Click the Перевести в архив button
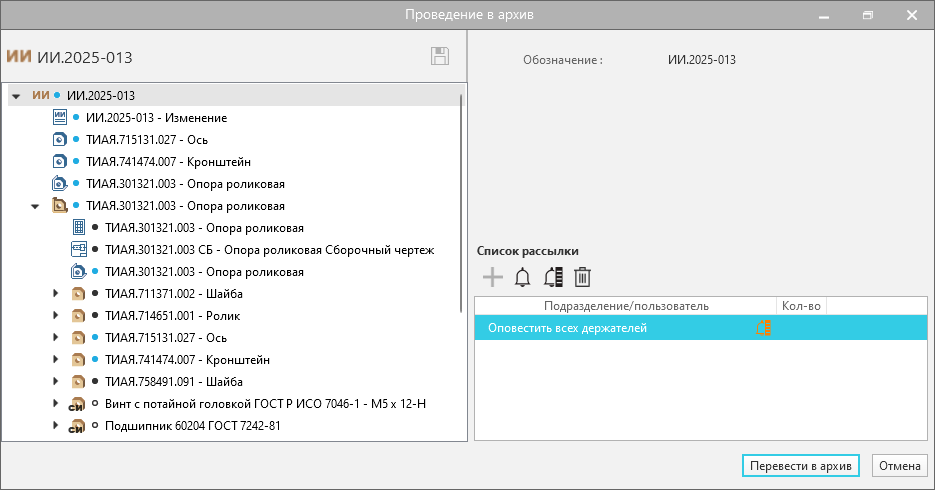Screen dimensions: 935x490 tap(802, 466)
